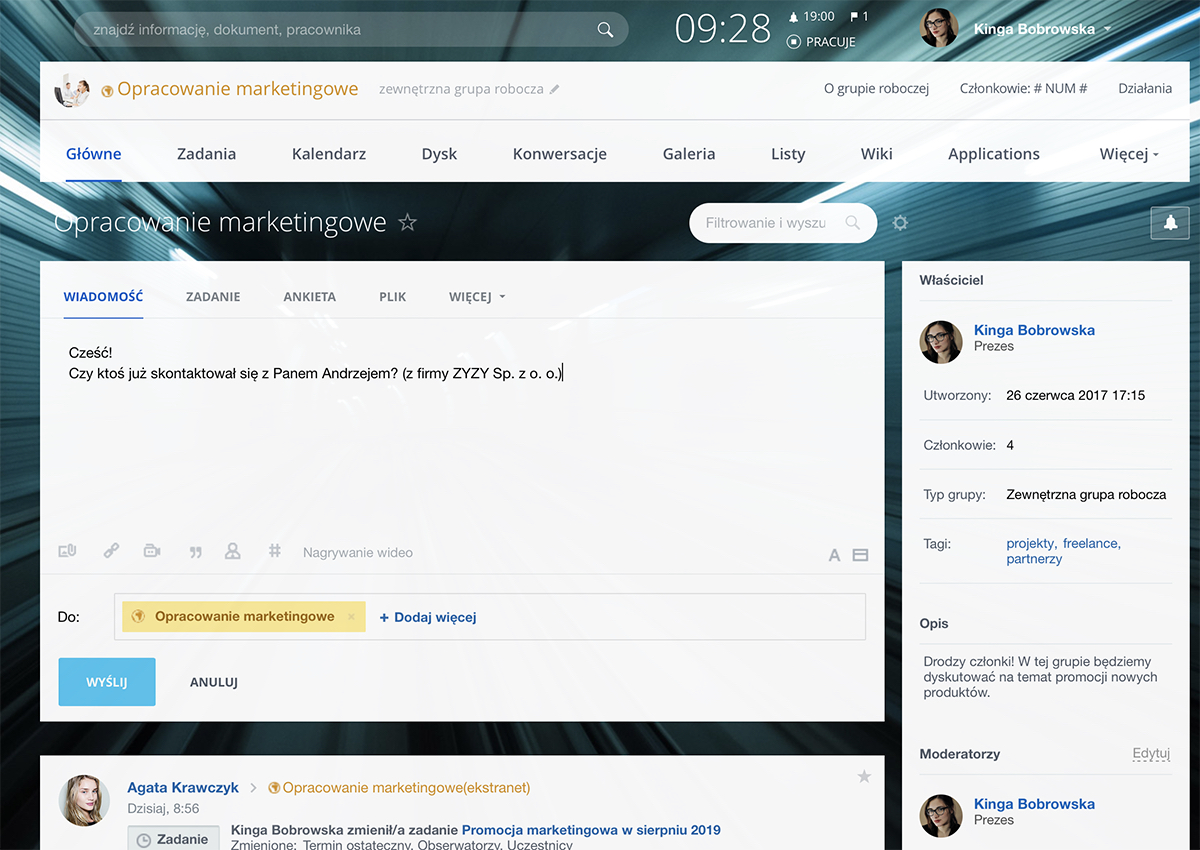The image size is (1200, 850).
Task: Add a hashtag with the # icon
Action: pyautogui.click(x=275, y=551)
